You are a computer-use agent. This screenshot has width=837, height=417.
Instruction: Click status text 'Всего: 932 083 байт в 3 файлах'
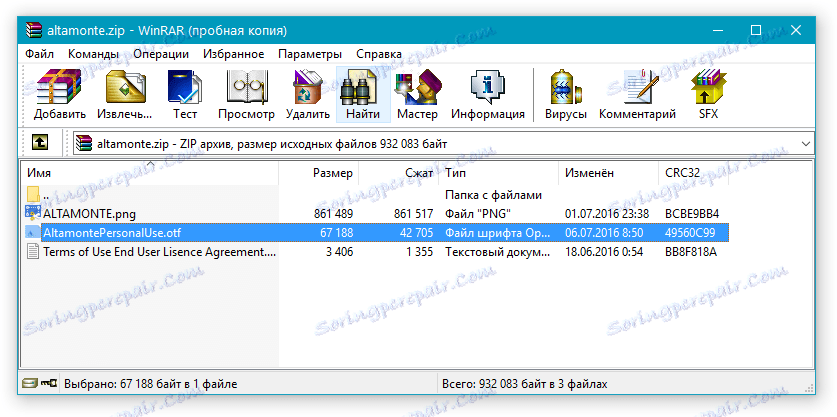[x=525, y=384]
